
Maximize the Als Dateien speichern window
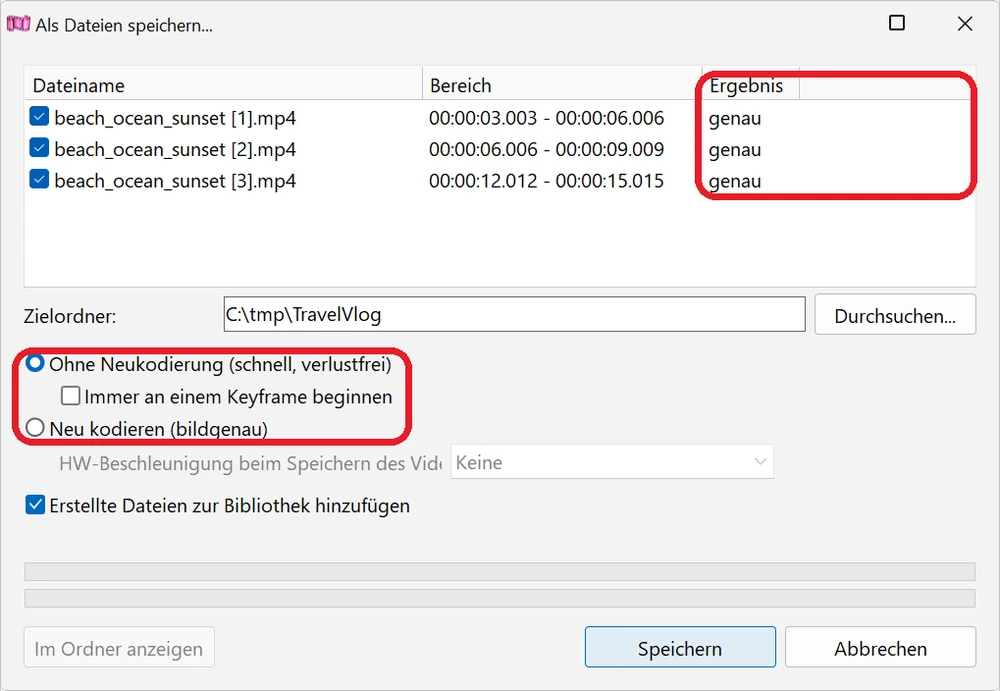tap(897, 23)
